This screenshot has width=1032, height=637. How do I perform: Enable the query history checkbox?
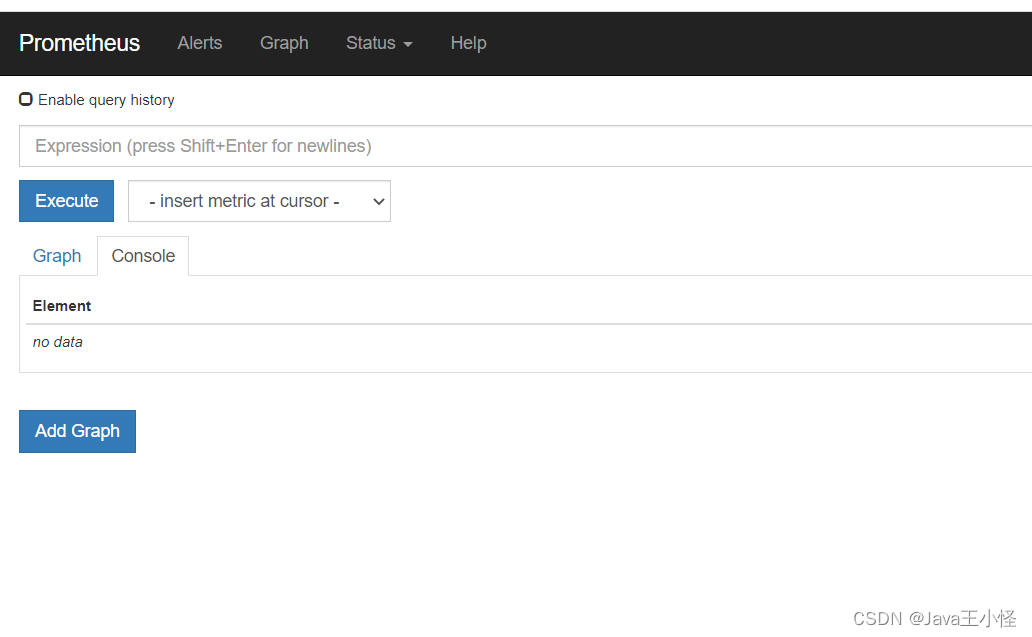click(x=25, y=99)
